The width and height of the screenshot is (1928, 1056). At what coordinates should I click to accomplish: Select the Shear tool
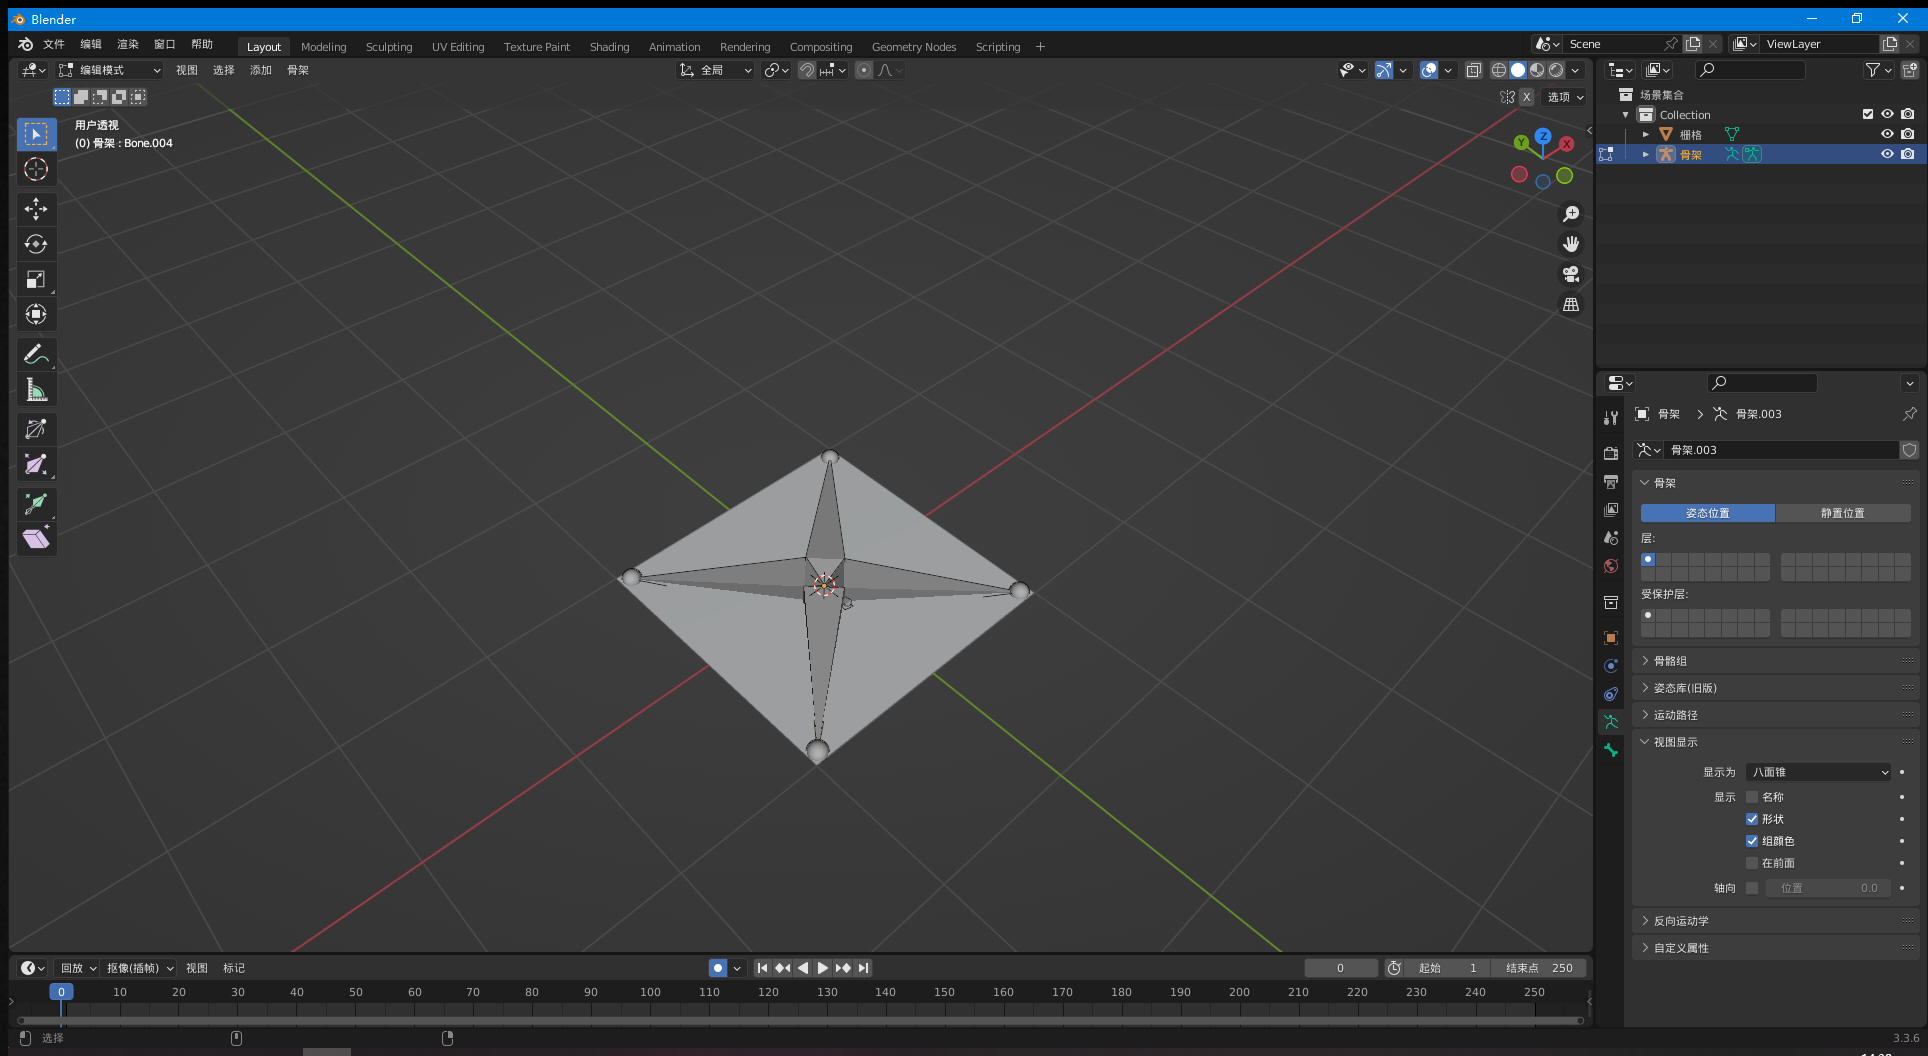(36, 539)
